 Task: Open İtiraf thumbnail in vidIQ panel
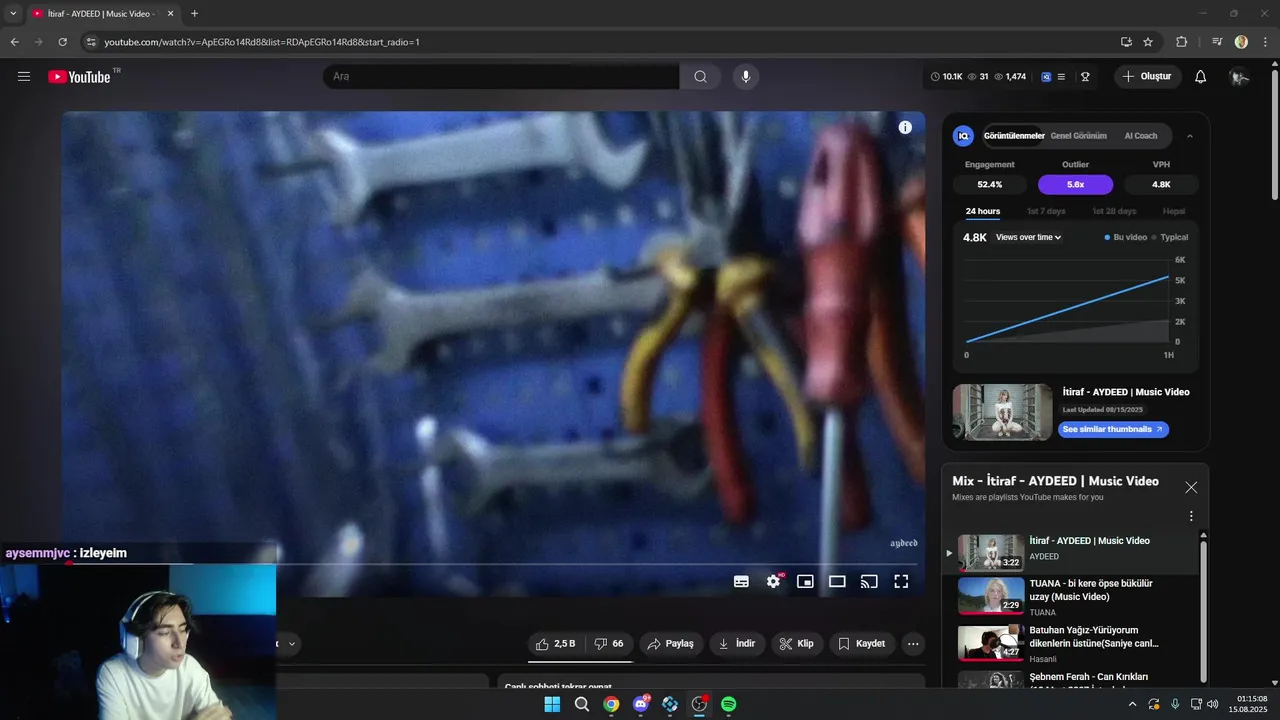[x=1002, y=412]
